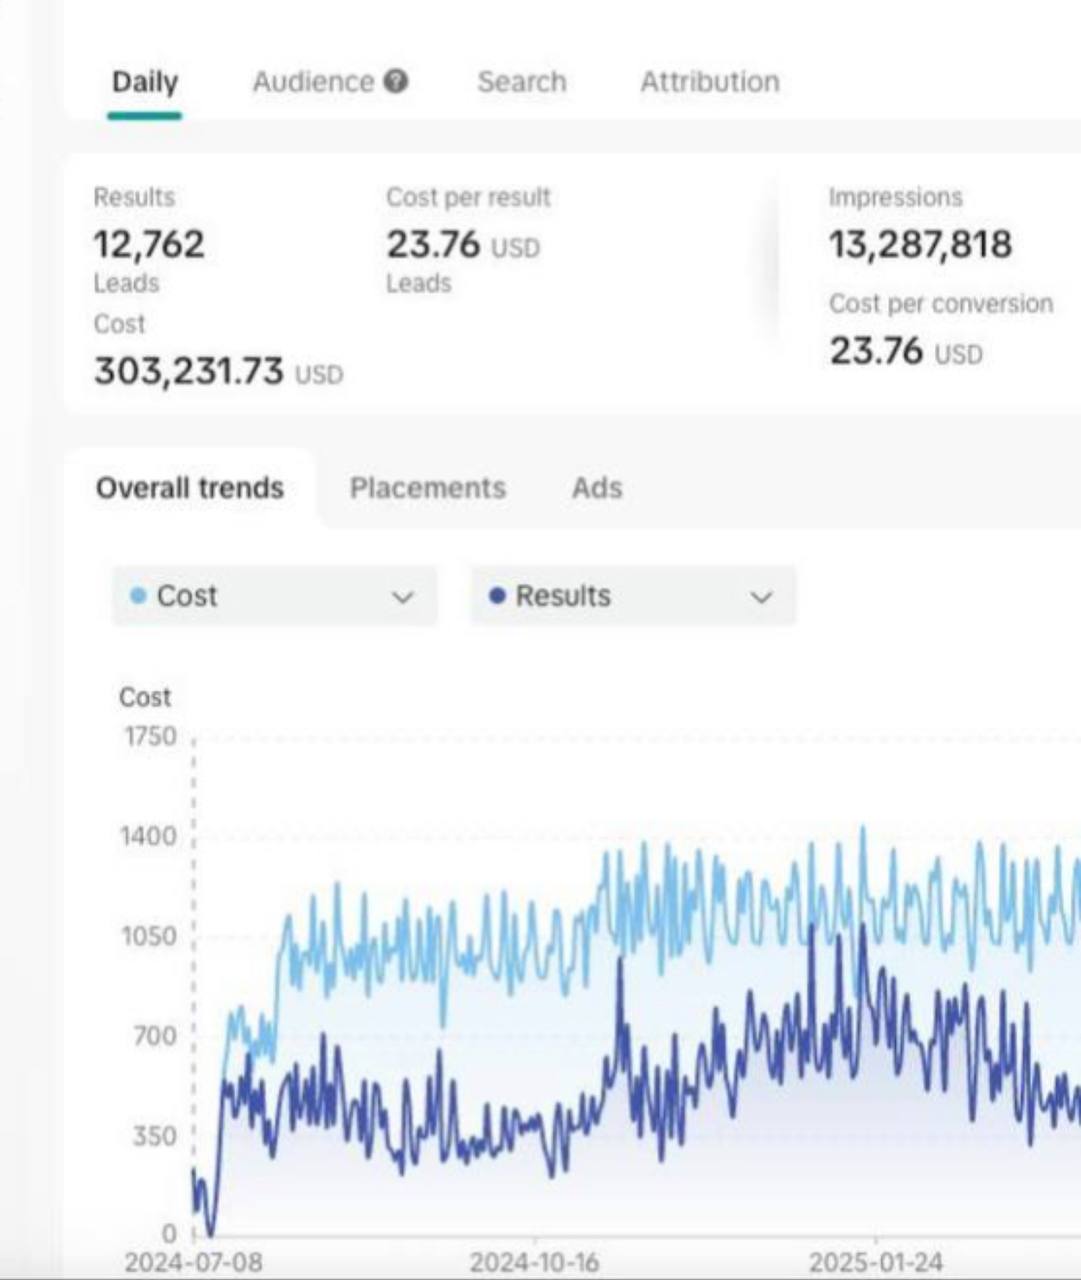1081x1280 pixels.
Task: Click the 1400 y-axis label
Action: (149, 836)
